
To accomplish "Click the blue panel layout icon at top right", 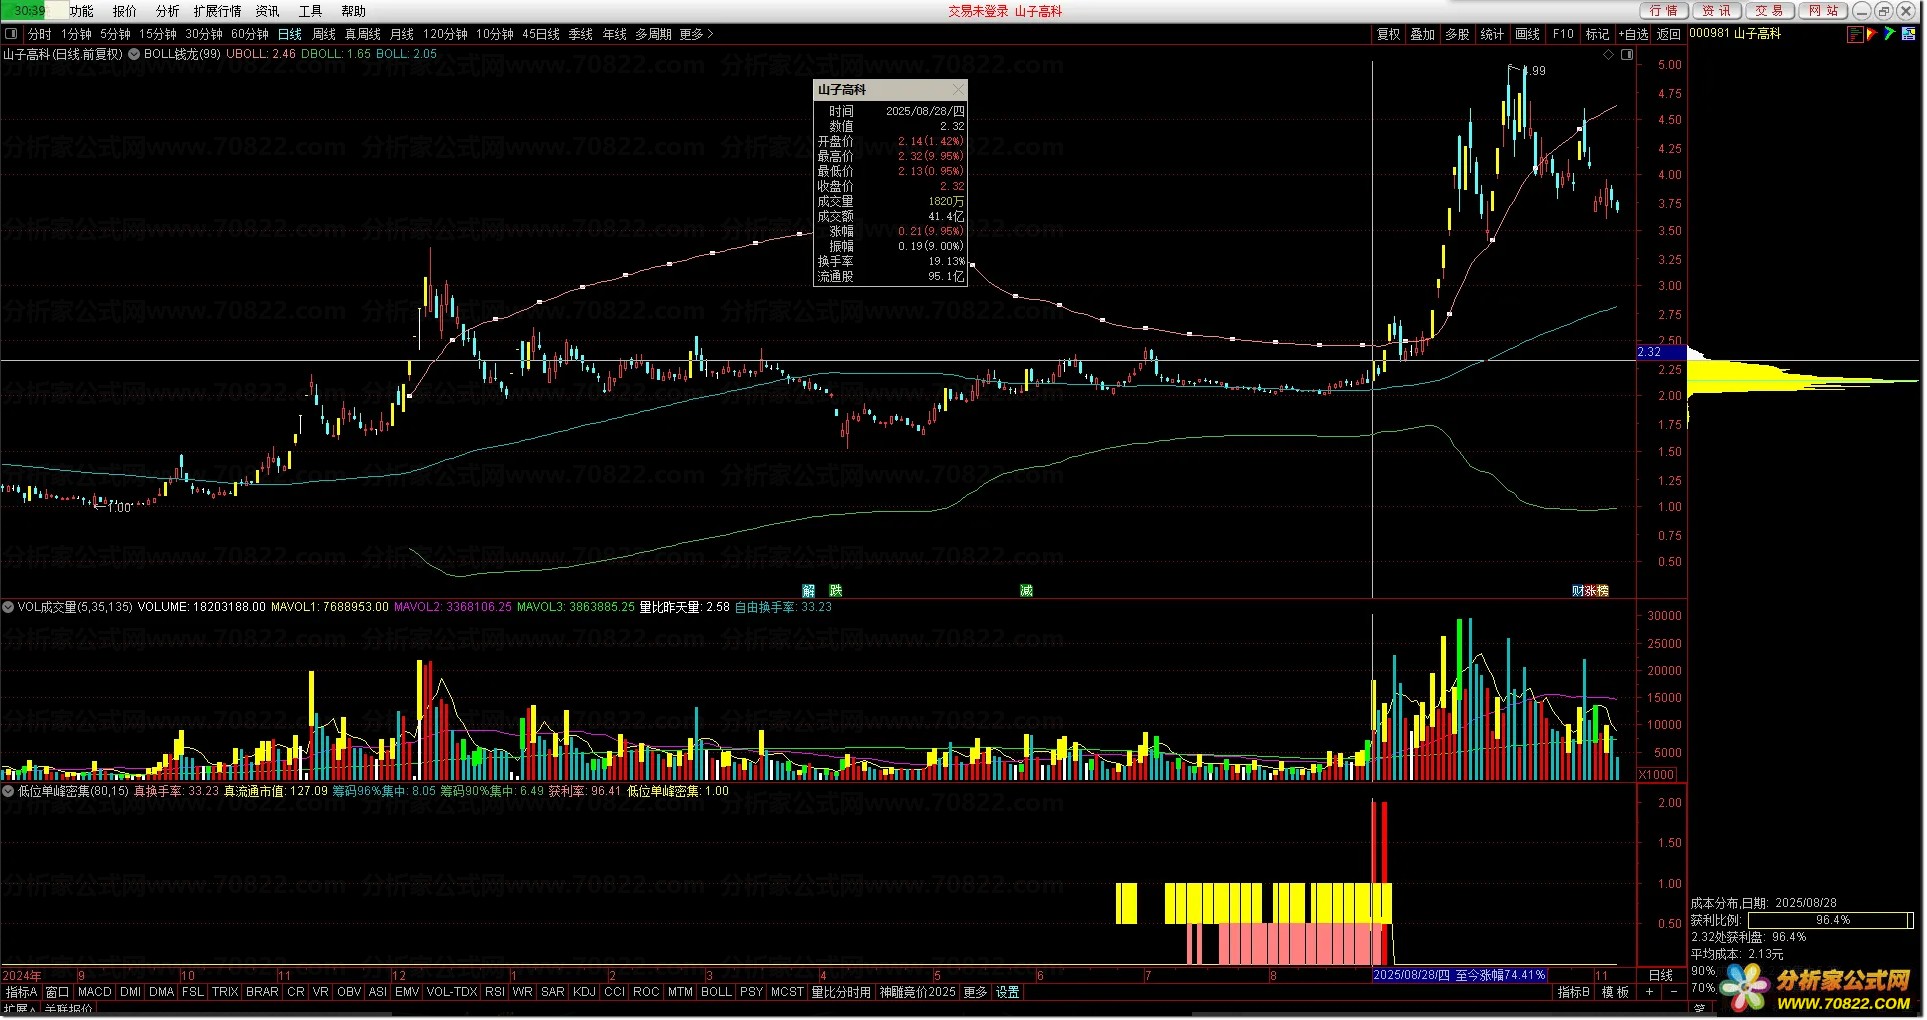I will click(1908, 34).
